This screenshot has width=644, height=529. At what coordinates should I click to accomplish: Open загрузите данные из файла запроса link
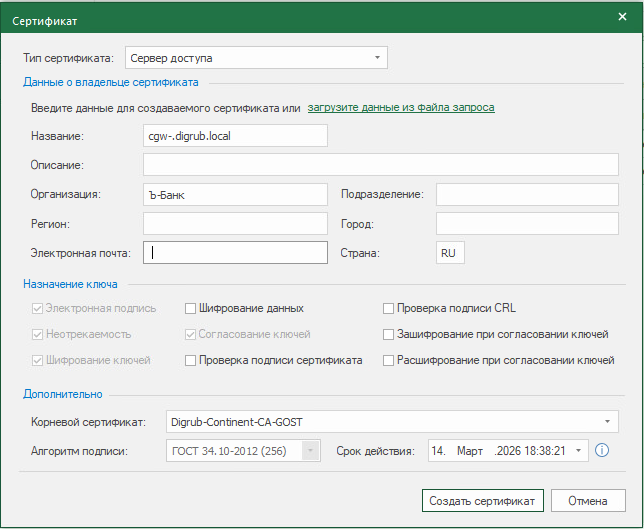point(401,108)
